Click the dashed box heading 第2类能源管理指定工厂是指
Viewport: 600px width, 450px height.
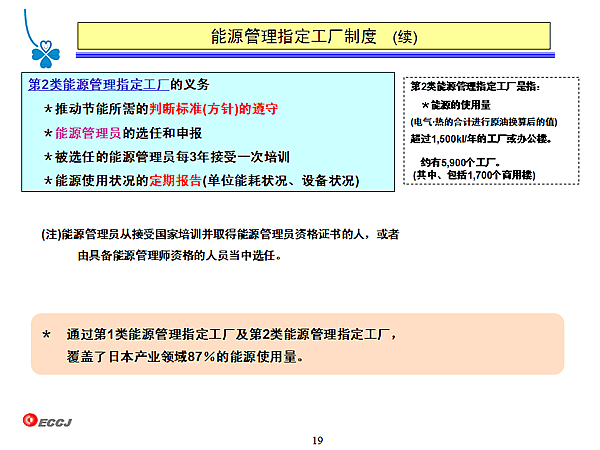coord(475,86)
